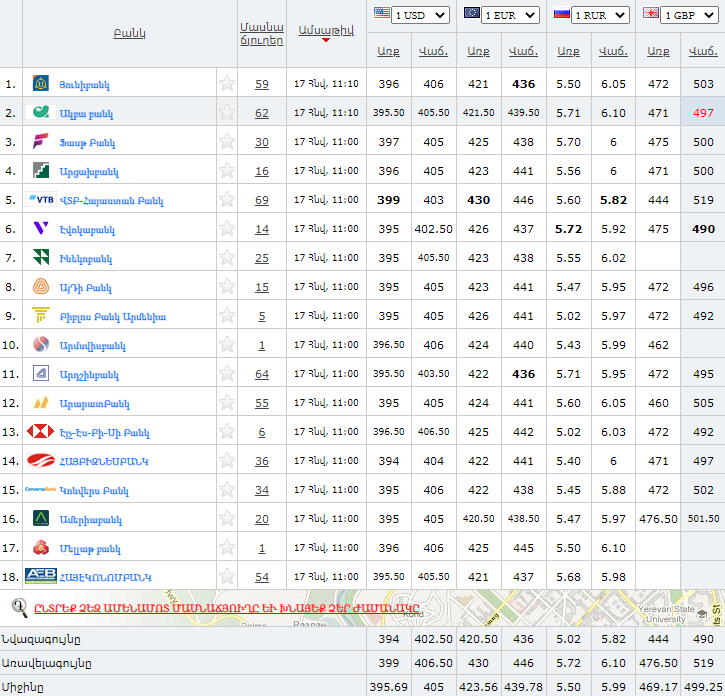Open the 1 USD currency dropdown
The width and height of the screenshot is (725, 696).
tap(420, 15)
